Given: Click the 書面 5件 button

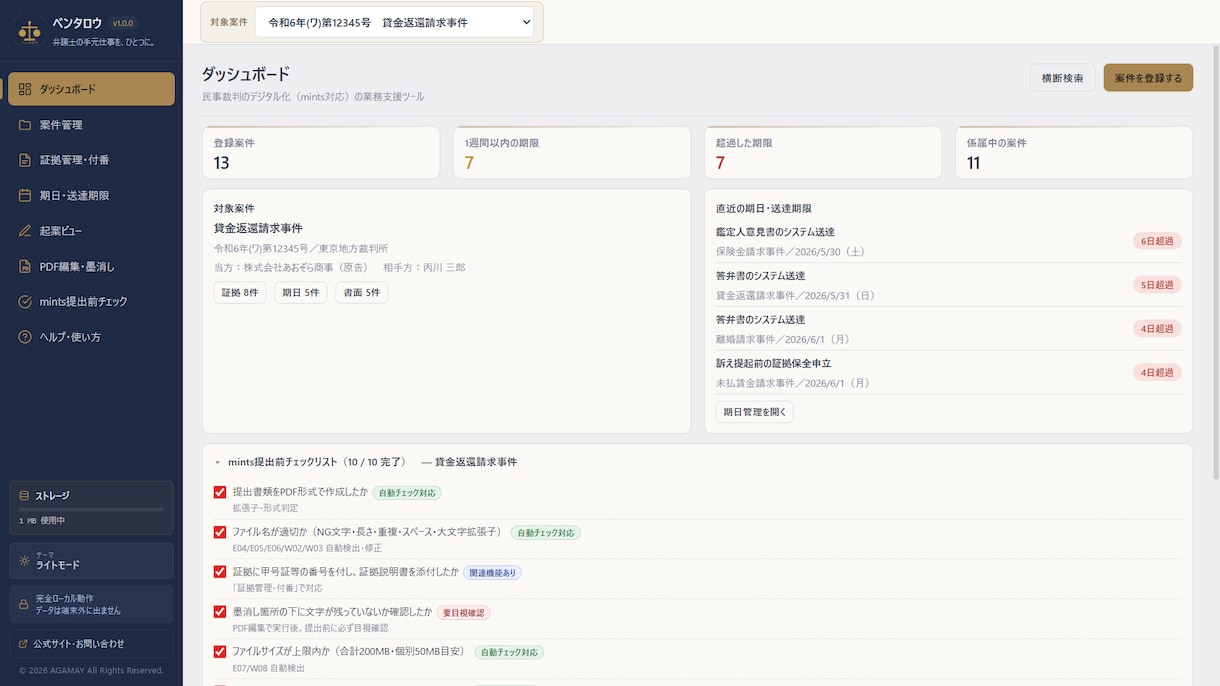Looking at the screenshot, I should tap(362, 293).
